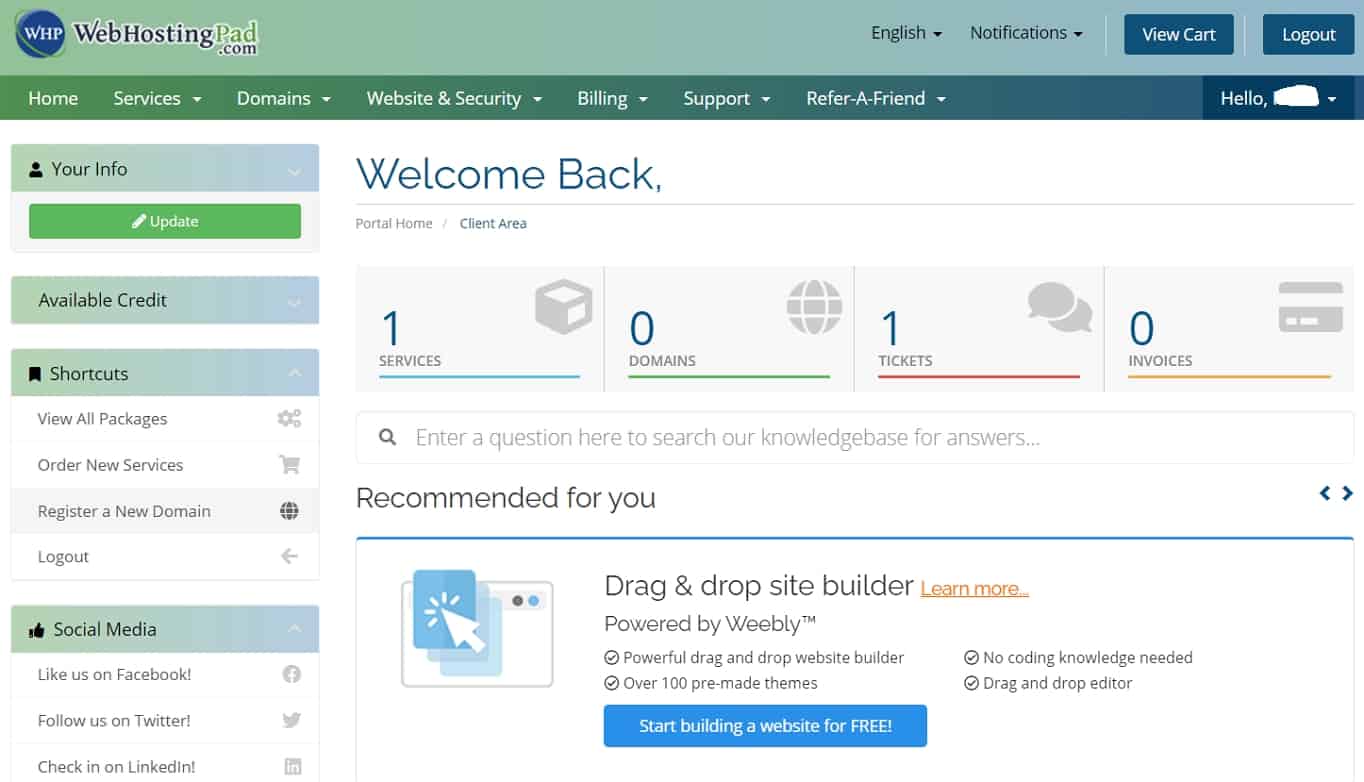Click the chat bubbles icon on Tickets tile
The image size is (1364, 782).
[1060, 307]
